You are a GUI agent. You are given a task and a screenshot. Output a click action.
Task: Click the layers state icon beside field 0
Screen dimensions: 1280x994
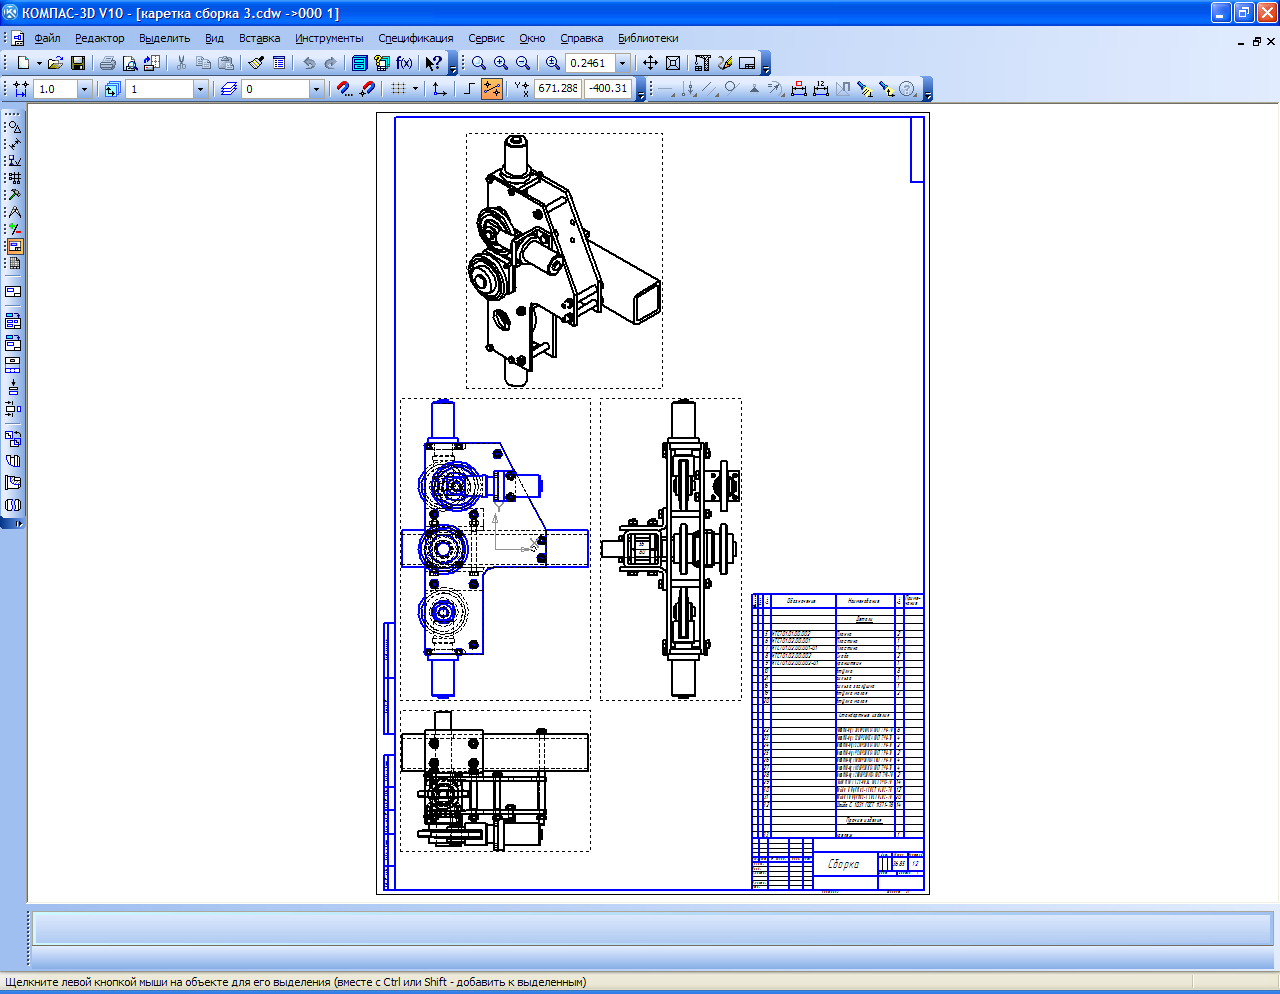coord(228,89)
